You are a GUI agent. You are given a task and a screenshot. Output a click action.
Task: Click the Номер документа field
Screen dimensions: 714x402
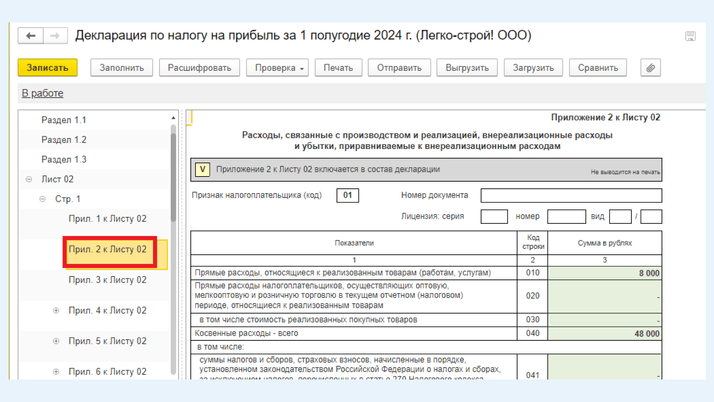[571, 195]
